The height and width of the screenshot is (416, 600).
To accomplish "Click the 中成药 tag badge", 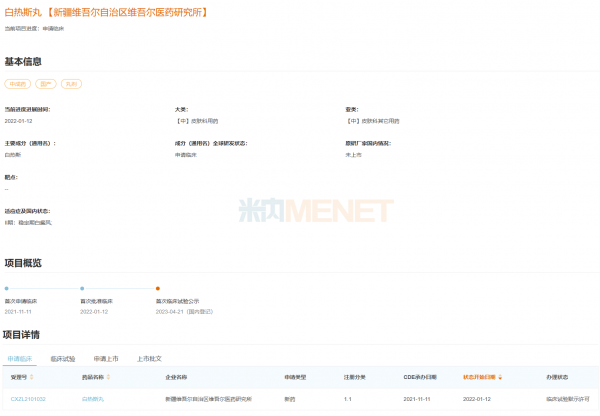I will [x=18, y=85].
